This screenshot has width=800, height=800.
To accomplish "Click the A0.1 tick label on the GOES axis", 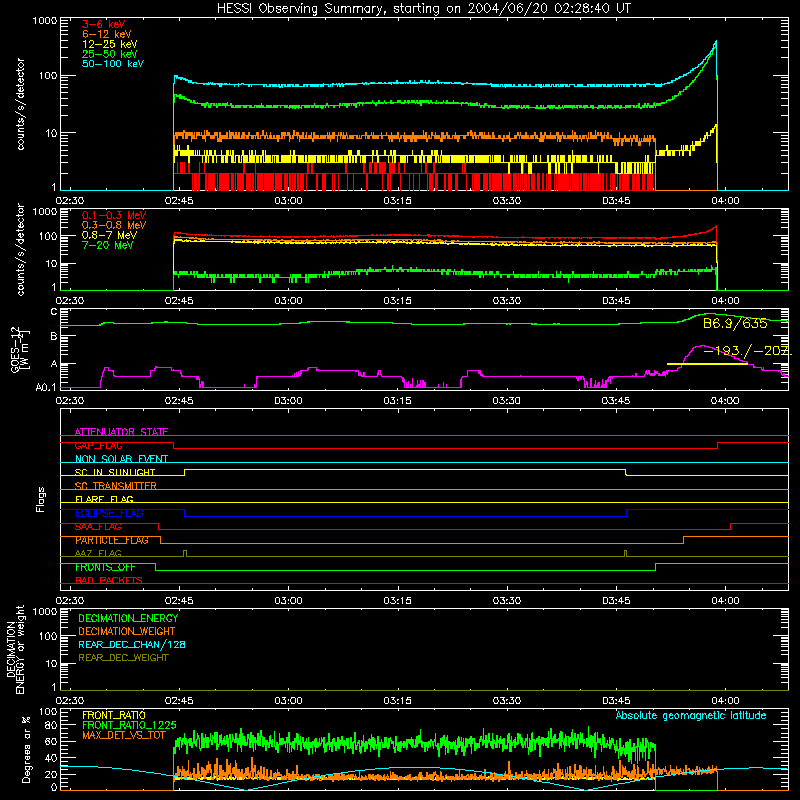I will click(x=46, y=387).
